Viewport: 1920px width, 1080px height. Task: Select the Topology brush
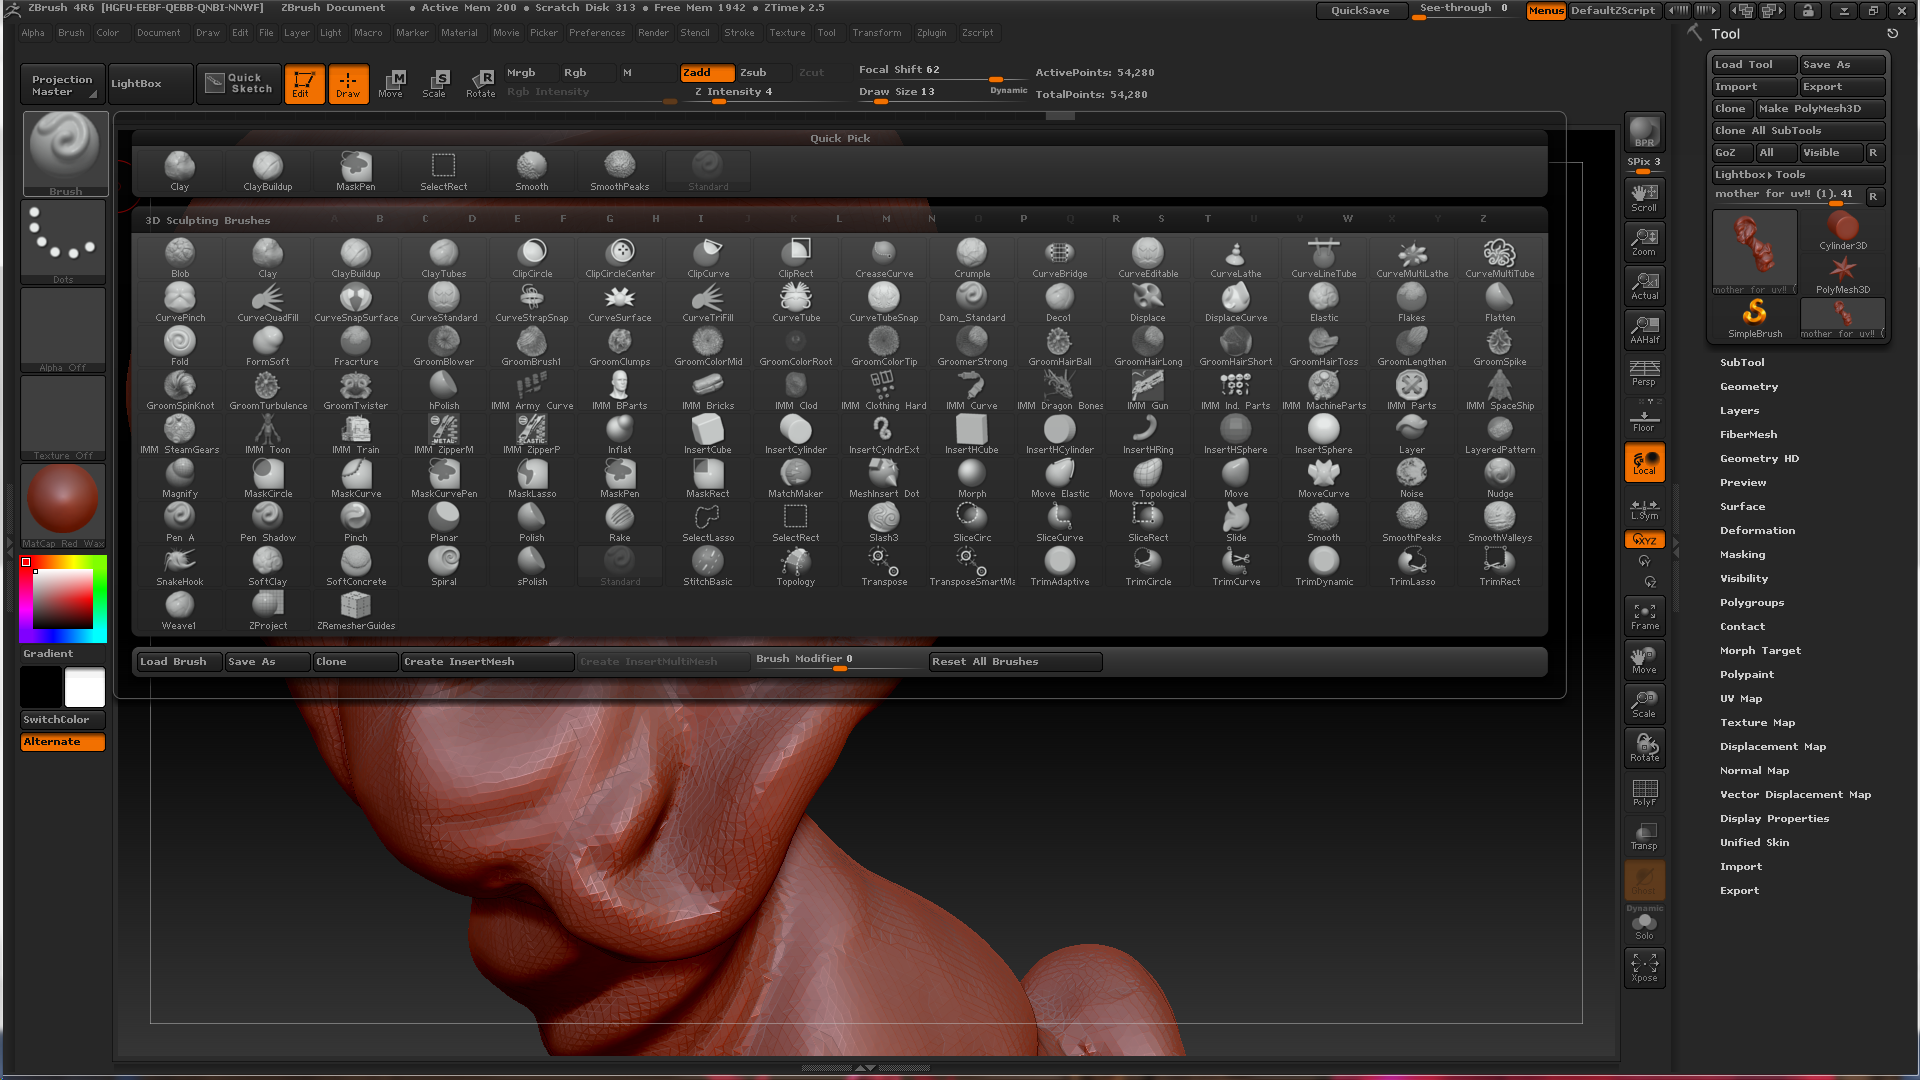796,566
